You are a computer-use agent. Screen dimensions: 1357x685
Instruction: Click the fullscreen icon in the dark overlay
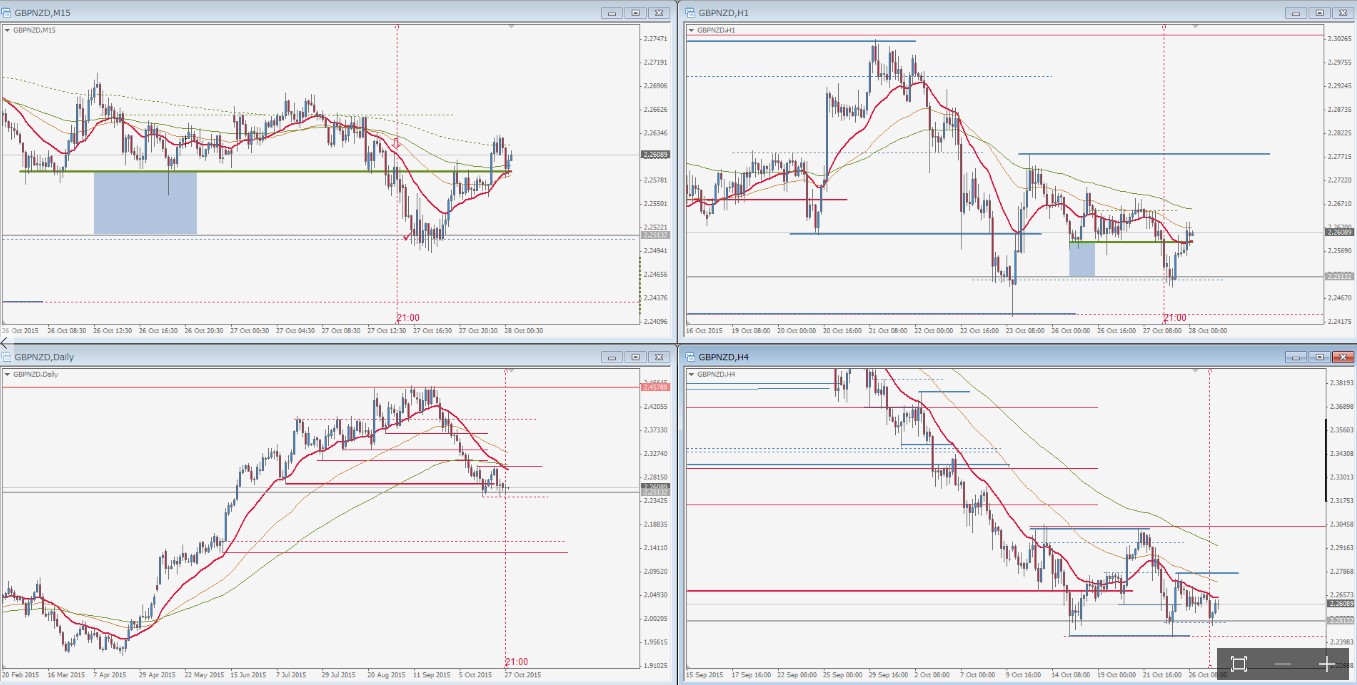coord(1238,665)
